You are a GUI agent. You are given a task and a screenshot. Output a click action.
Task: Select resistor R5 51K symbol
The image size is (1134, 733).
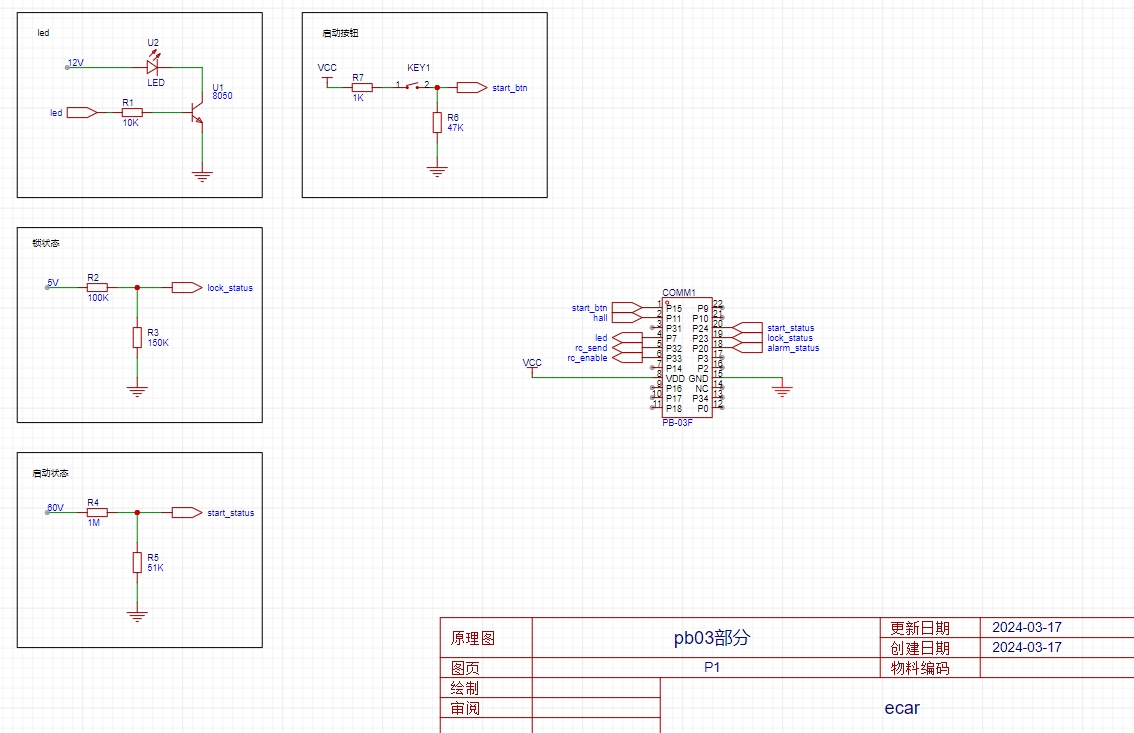click(137, 562)
